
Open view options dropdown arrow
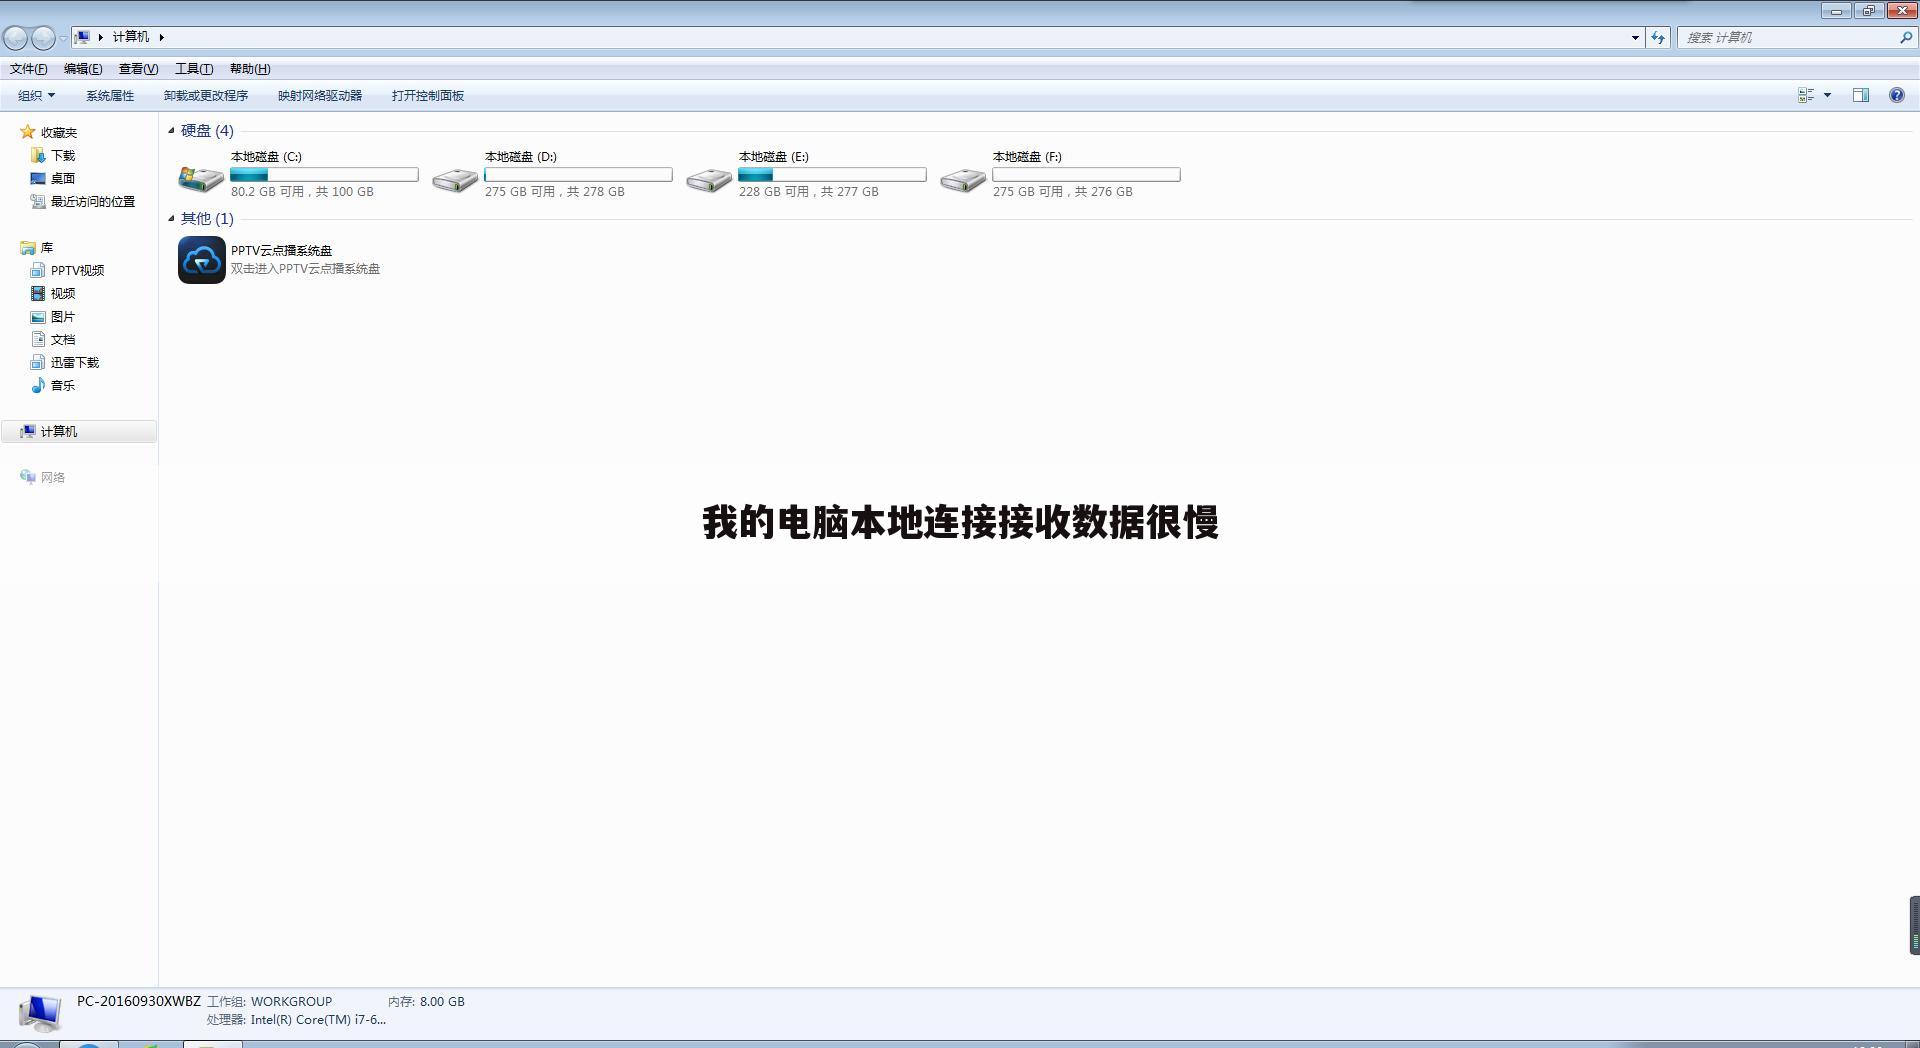[1827, 95]
